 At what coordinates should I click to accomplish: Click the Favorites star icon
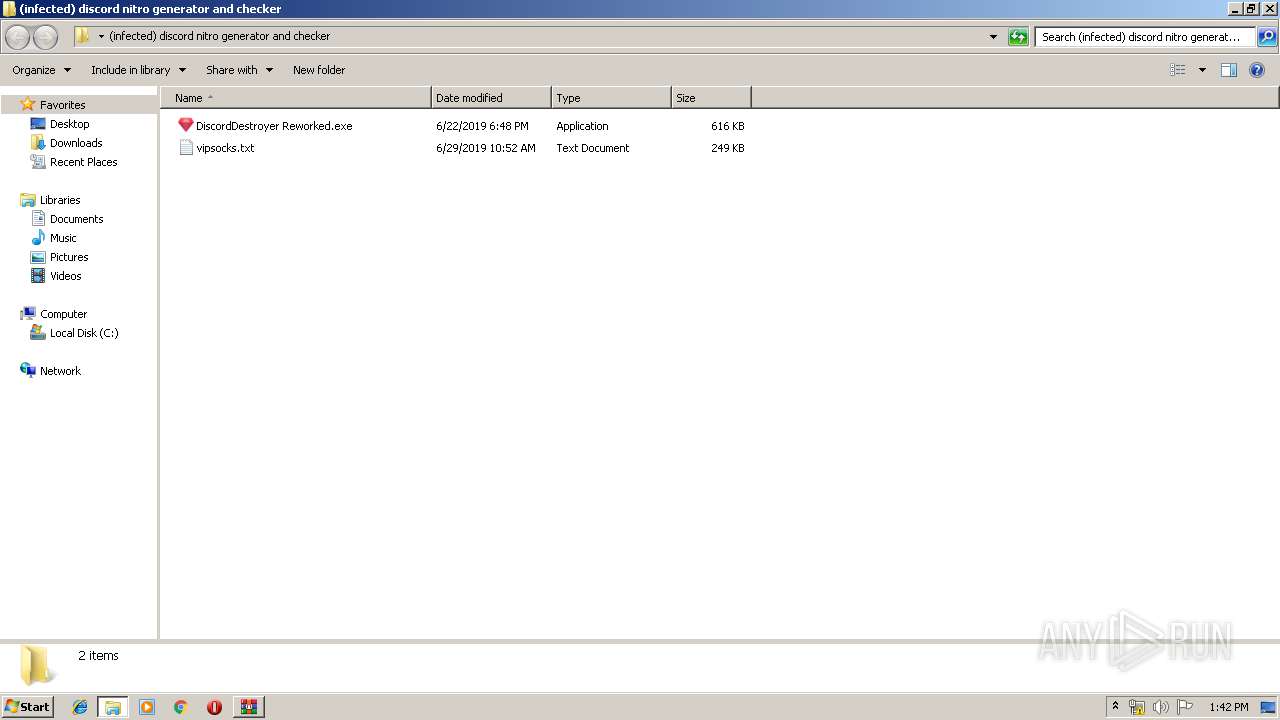tap(28, 104)
